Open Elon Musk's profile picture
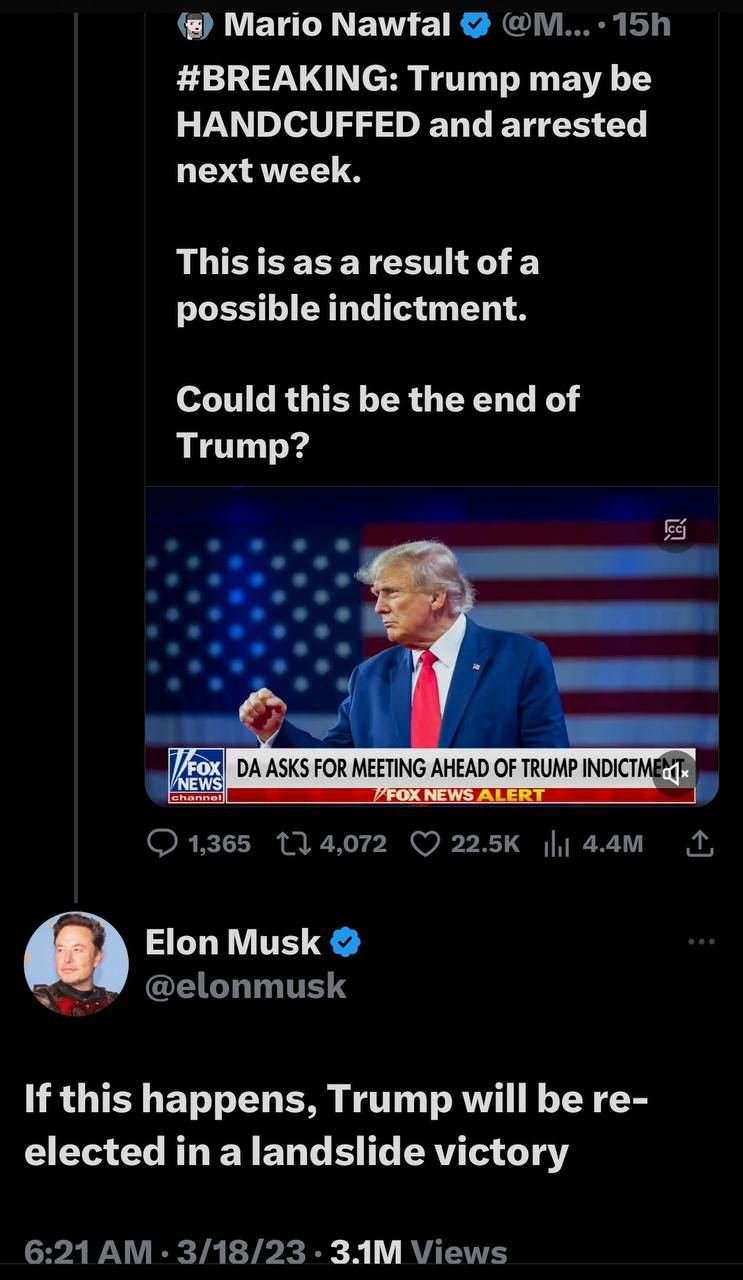The image size is (743, 1280). click(x=76, y=963)
